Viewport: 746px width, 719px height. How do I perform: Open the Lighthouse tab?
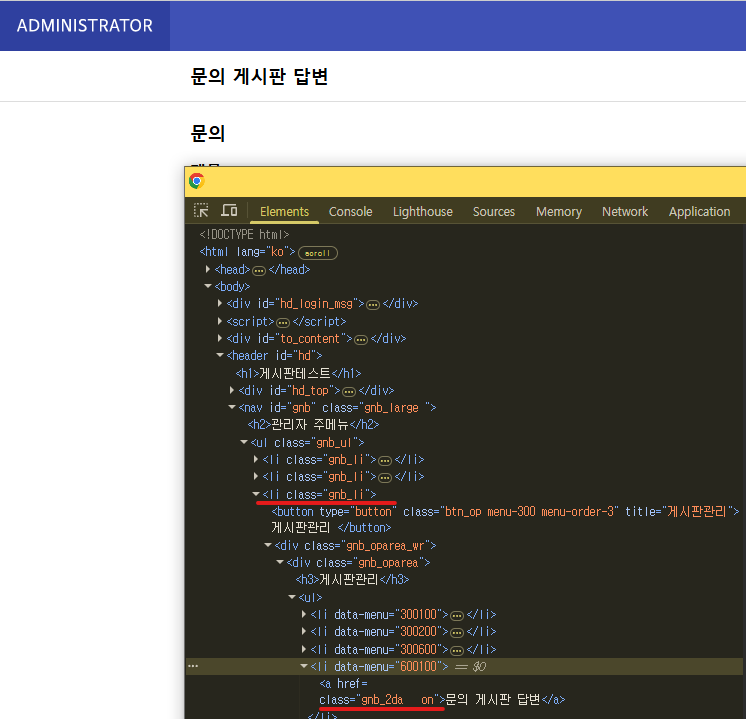tap(423, 212)
